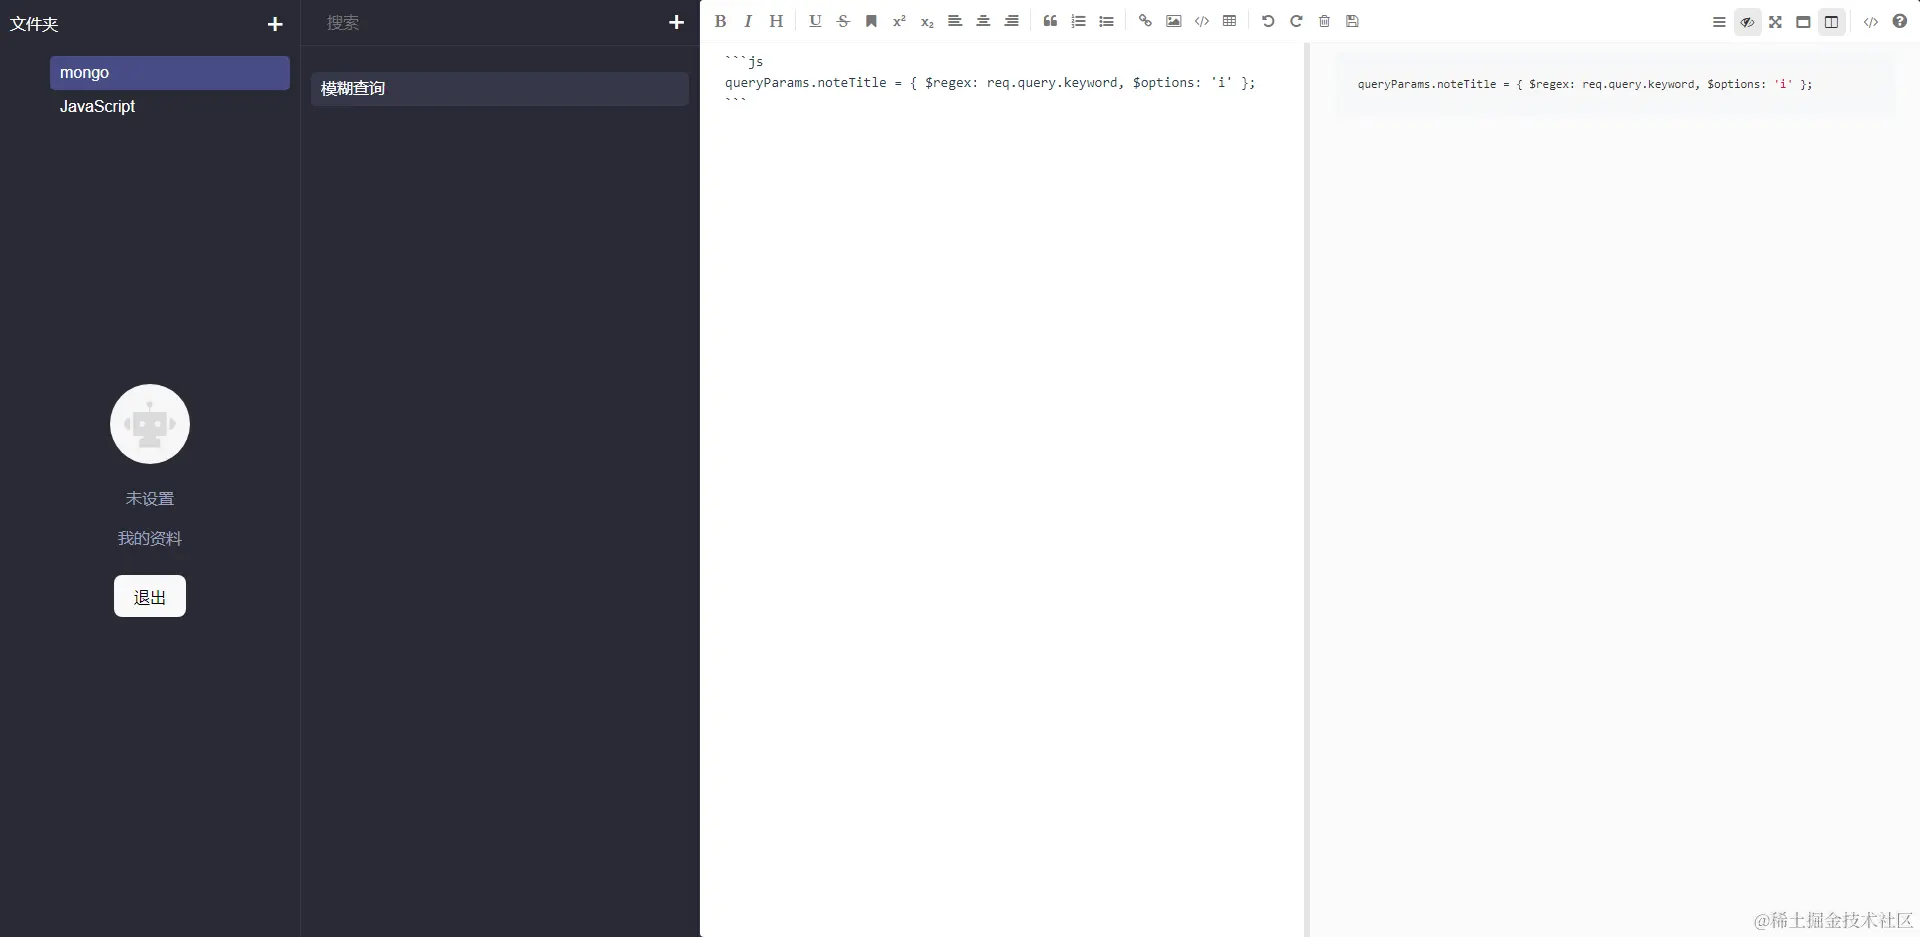Open the 模糊查询 note
This screenshot has width=1920, height=937.
(x=500, y=89)
